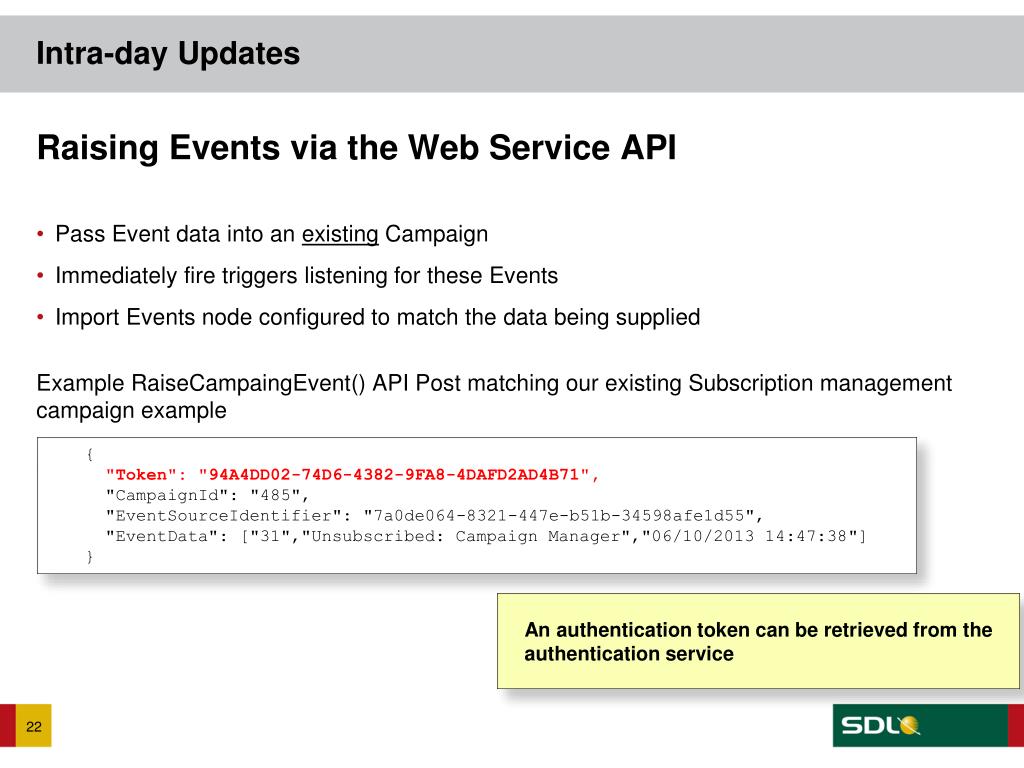The image size is (1024, 768).
Task: Select the "Intra-day Updates" header text
Action: coord(168,53)
